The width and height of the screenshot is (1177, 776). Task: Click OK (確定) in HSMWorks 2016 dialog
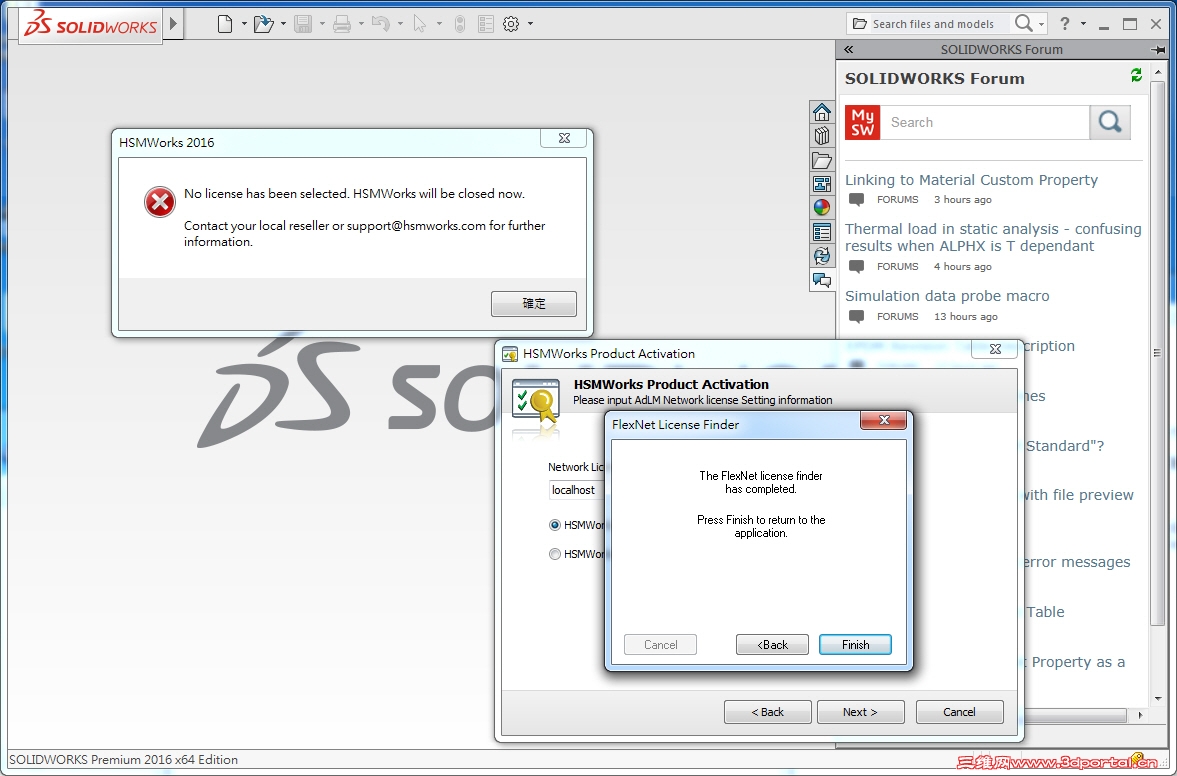(x=534, y=304)
